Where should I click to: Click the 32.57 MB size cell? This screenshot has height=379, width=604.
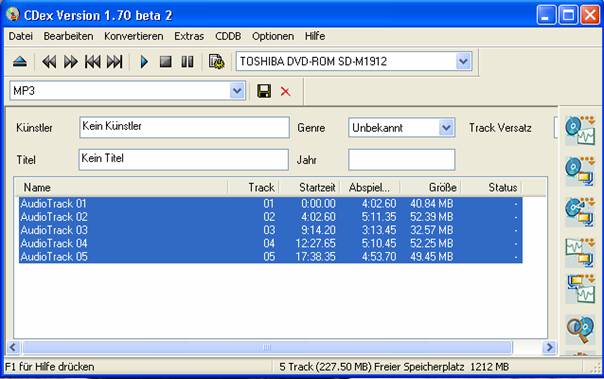[x=431, y=230]
